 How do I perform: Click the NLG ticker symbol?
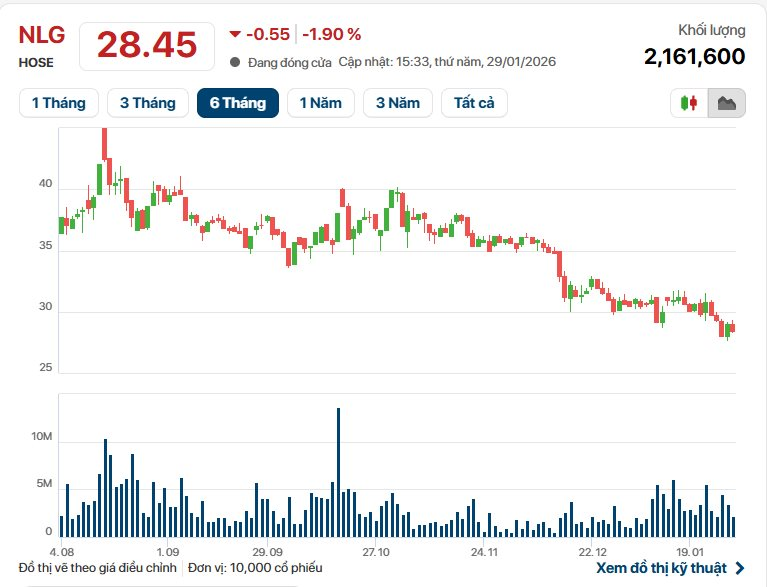(x=42, y=35)
